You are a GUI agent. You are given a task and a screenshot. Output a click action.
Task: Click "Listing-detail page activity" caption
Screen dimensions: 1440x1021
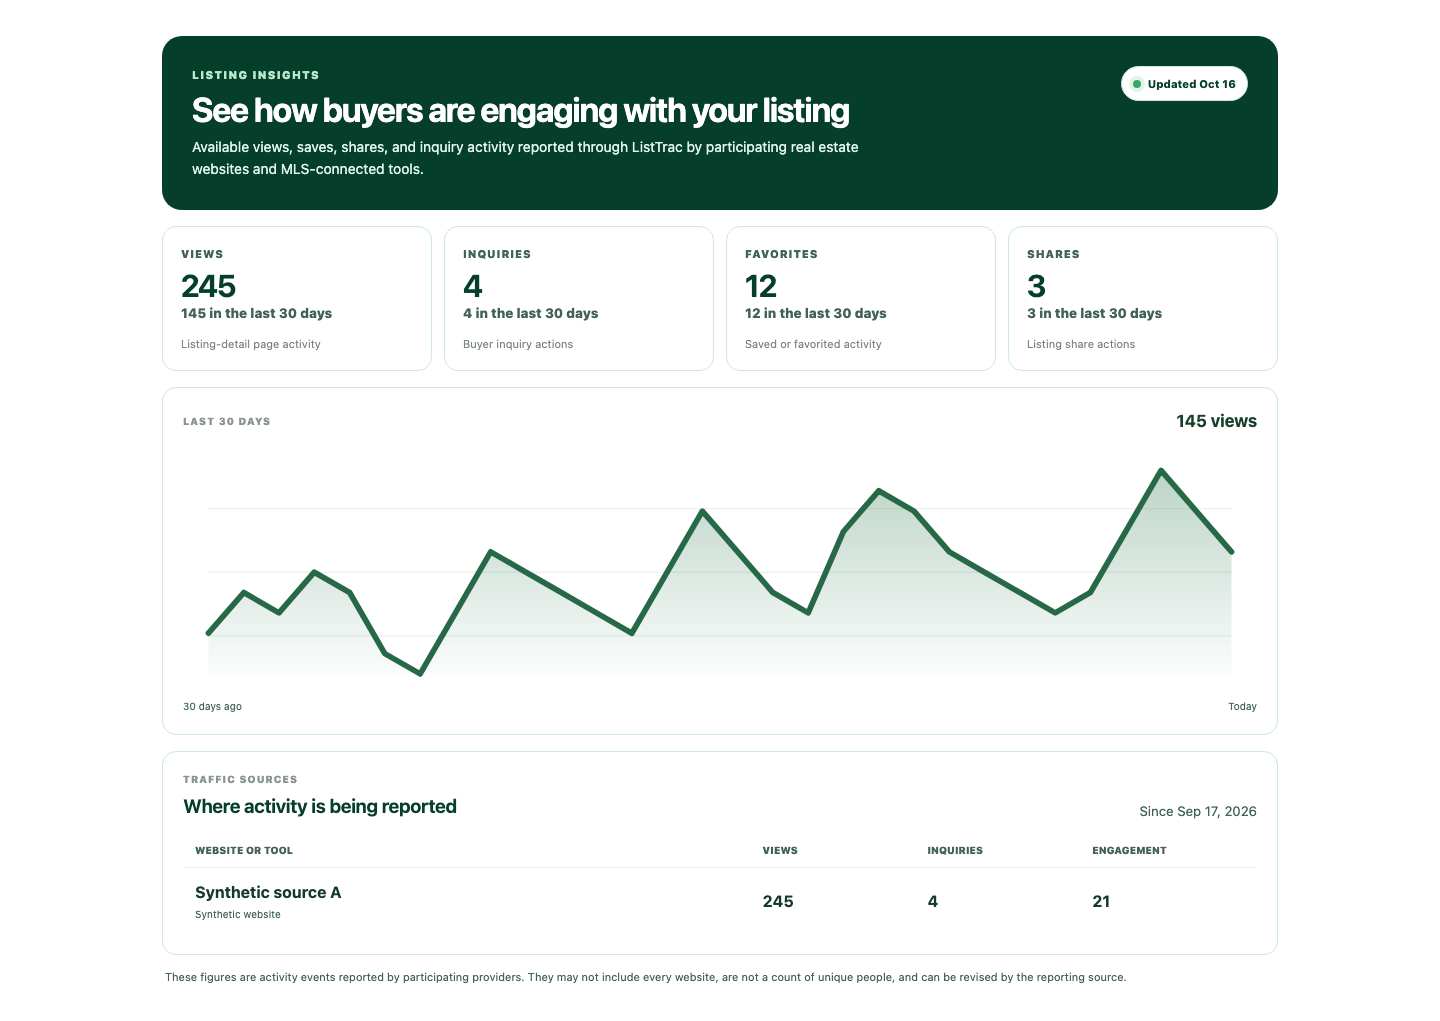pos(251,344)
